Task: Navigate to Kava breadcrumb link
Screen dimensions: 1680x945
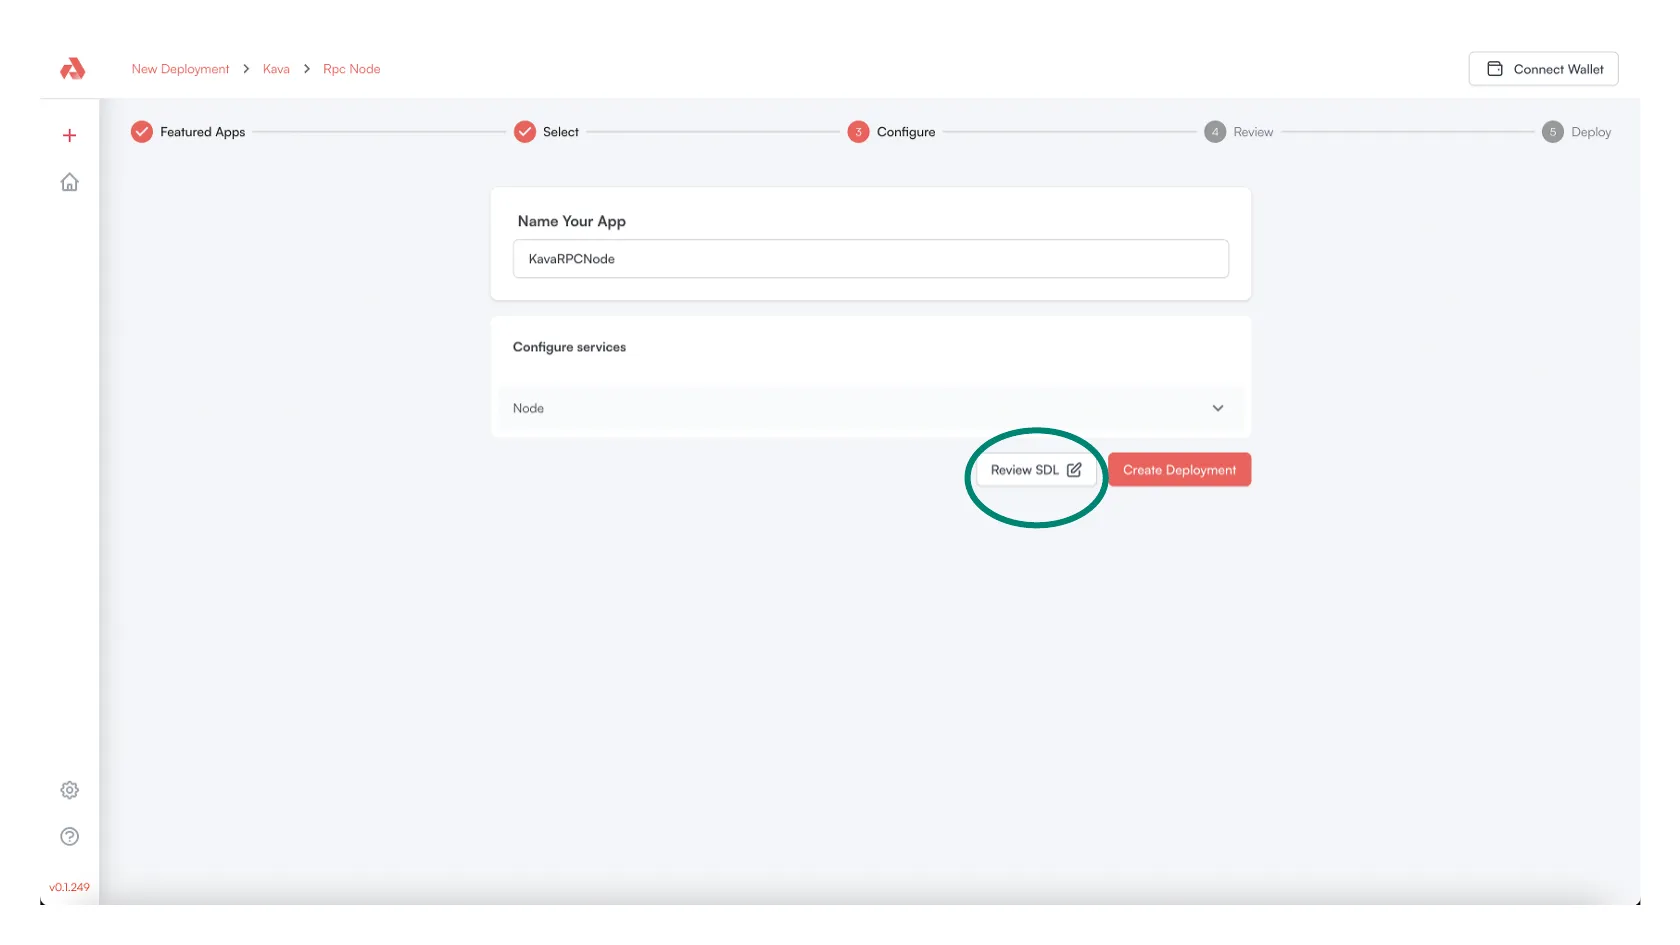Action: 276,69
